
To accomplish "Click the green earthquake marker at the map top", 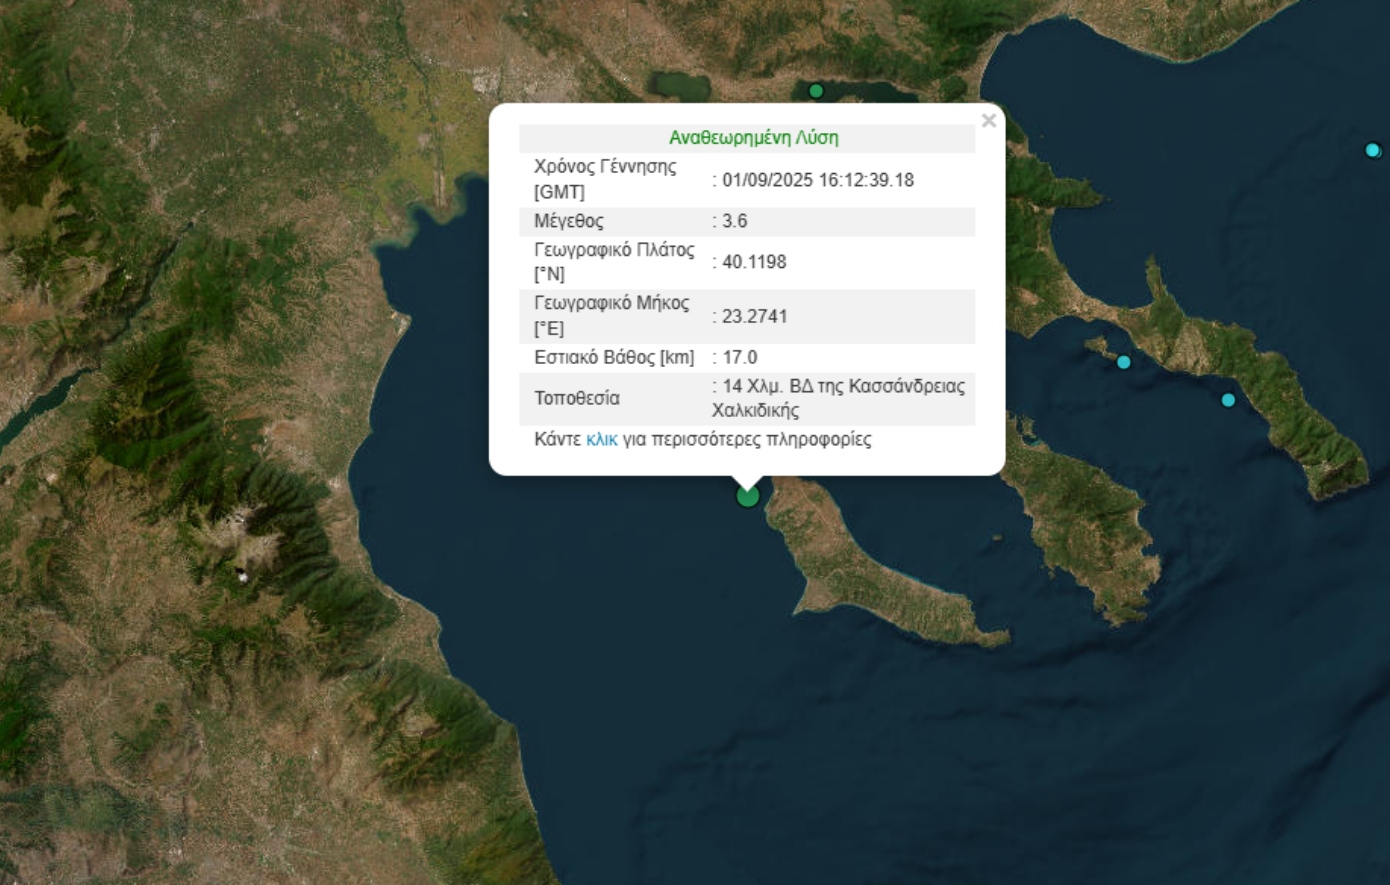I will (x=816, y=89).
